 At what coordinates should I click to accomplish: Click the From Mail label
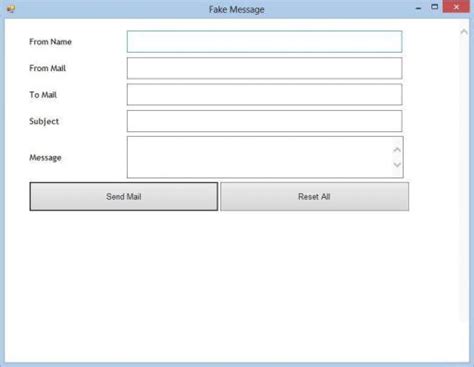[x=47, y=68]
